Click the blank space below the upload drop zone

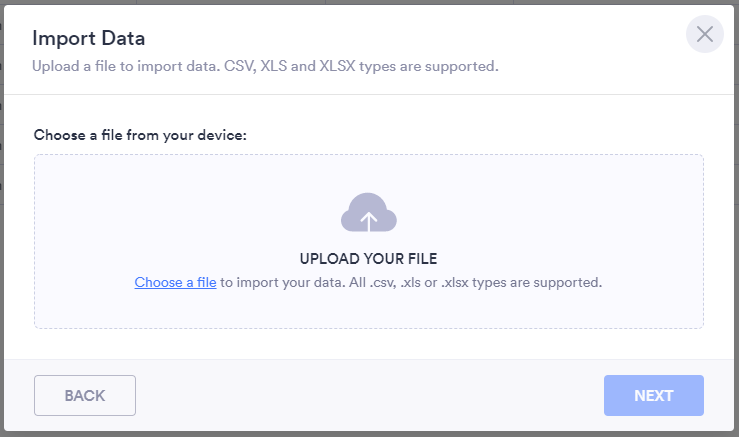(369, 344)
